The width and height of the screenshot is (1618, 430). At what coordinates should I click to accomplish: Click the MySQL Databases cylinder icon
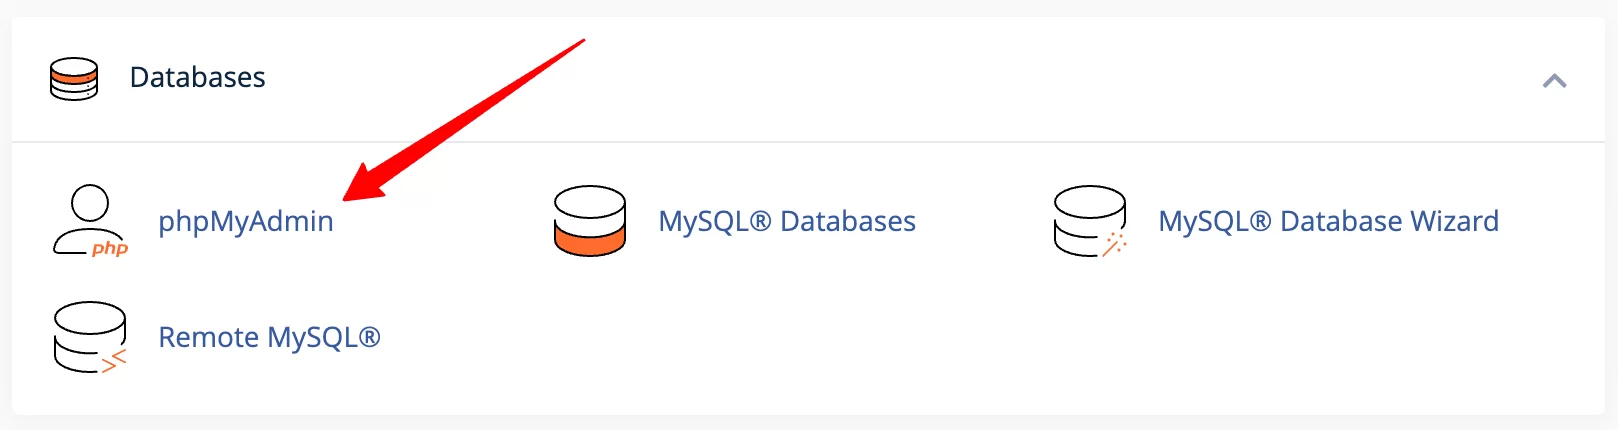[590, 221]
